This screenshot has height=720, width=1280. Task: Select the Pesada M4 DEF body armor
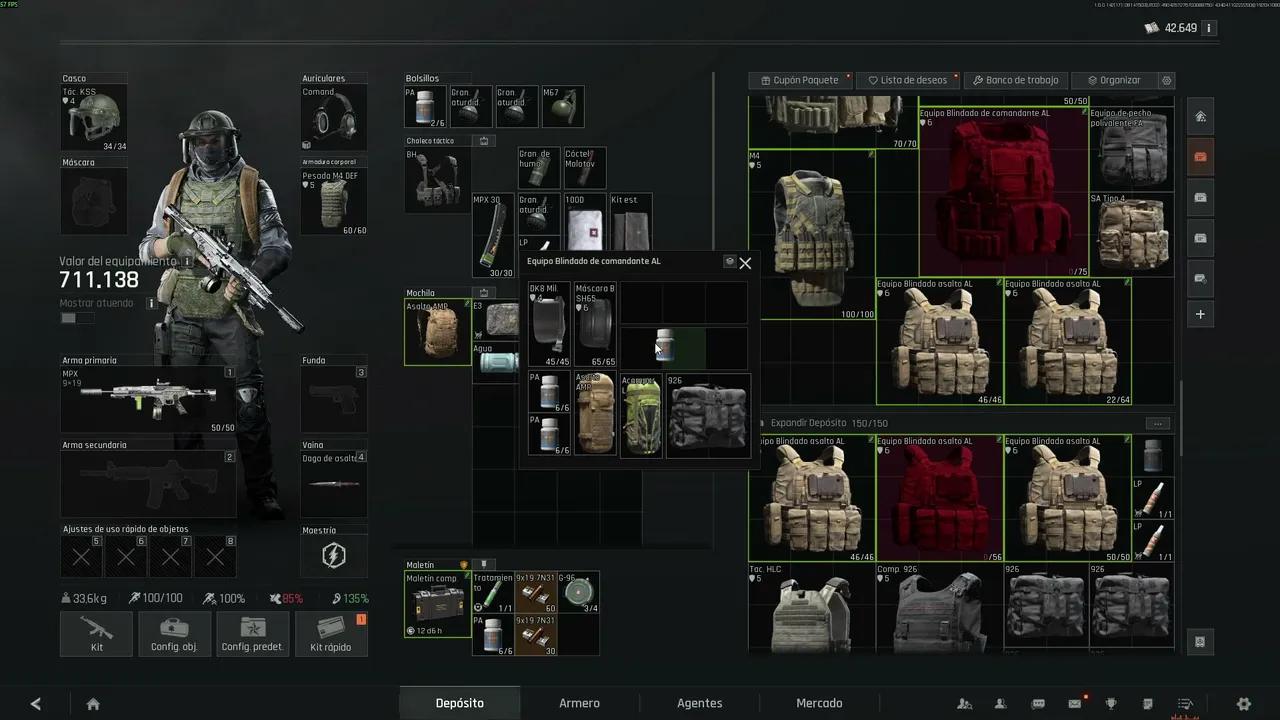334,203
